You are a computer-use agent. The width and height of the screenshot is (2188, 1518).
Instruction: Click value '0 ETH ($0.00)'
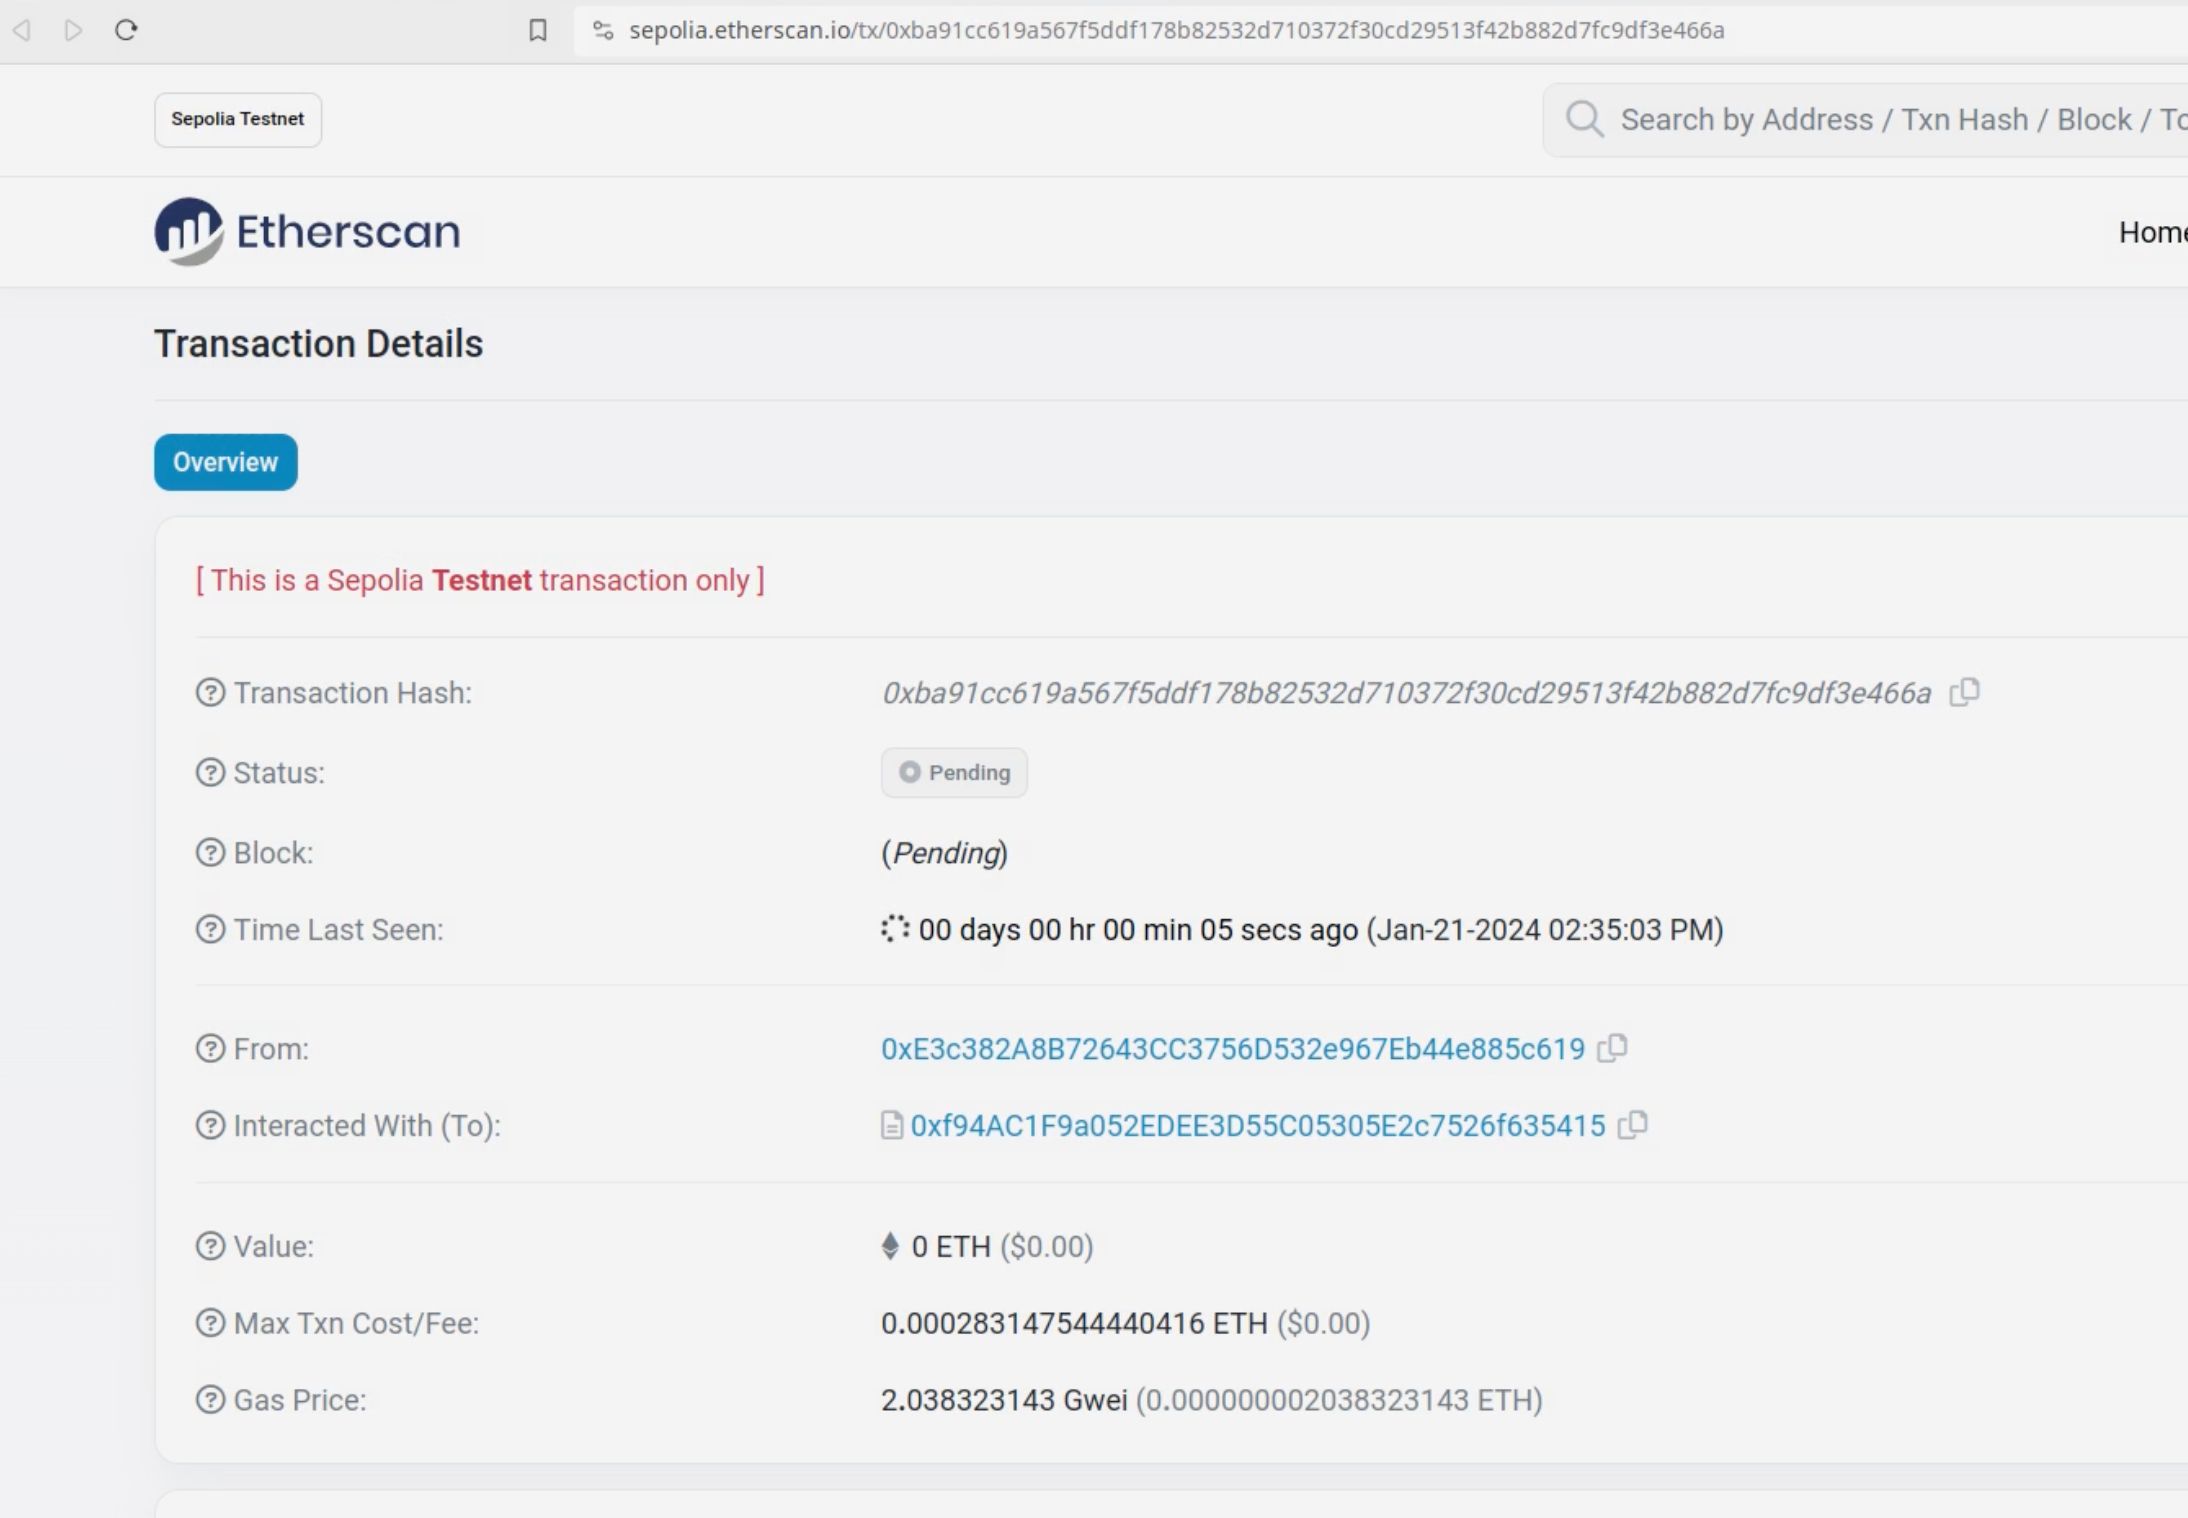(1002, 1247)
